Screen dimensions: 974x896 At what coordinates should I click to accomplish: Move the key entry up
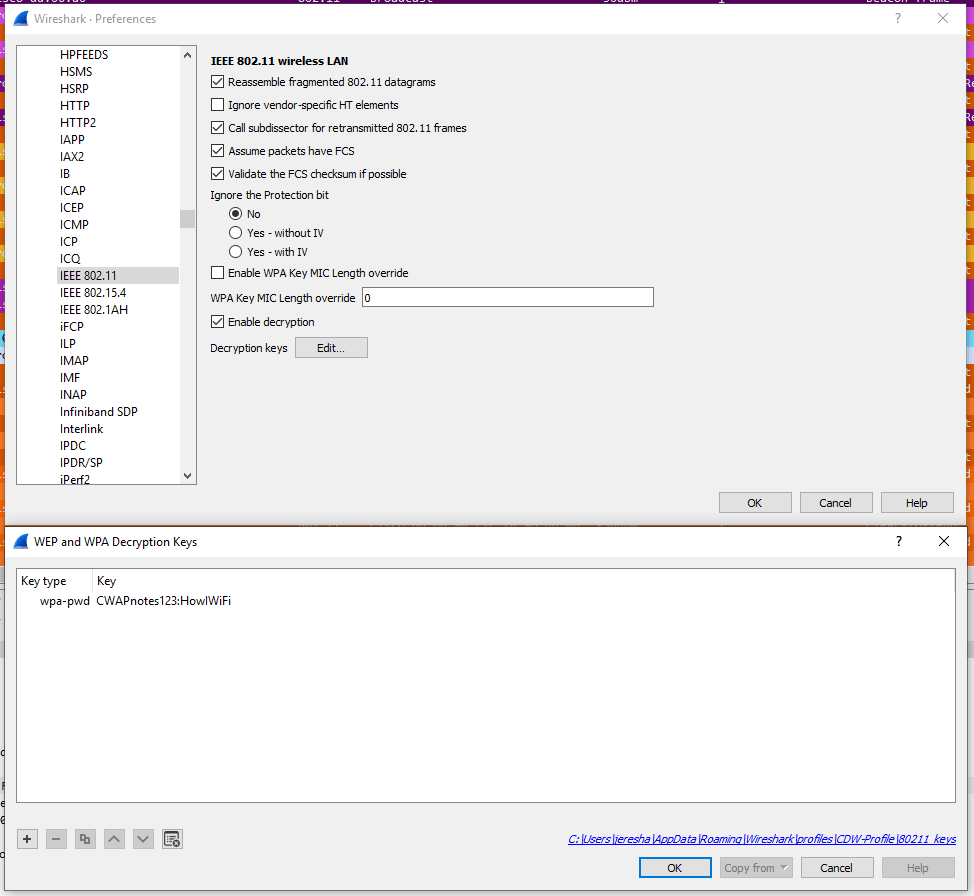tap(114, 839)
